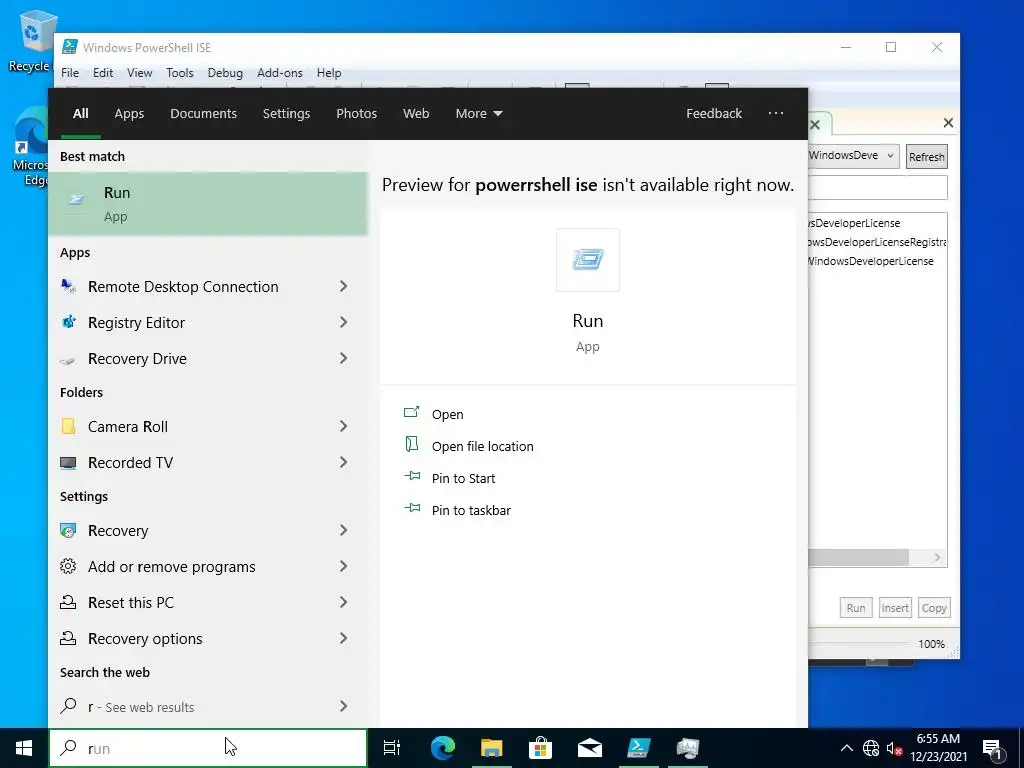Screen dimensions: 1024x768
Task: Select the Web search filter tab
Action: 416,114
